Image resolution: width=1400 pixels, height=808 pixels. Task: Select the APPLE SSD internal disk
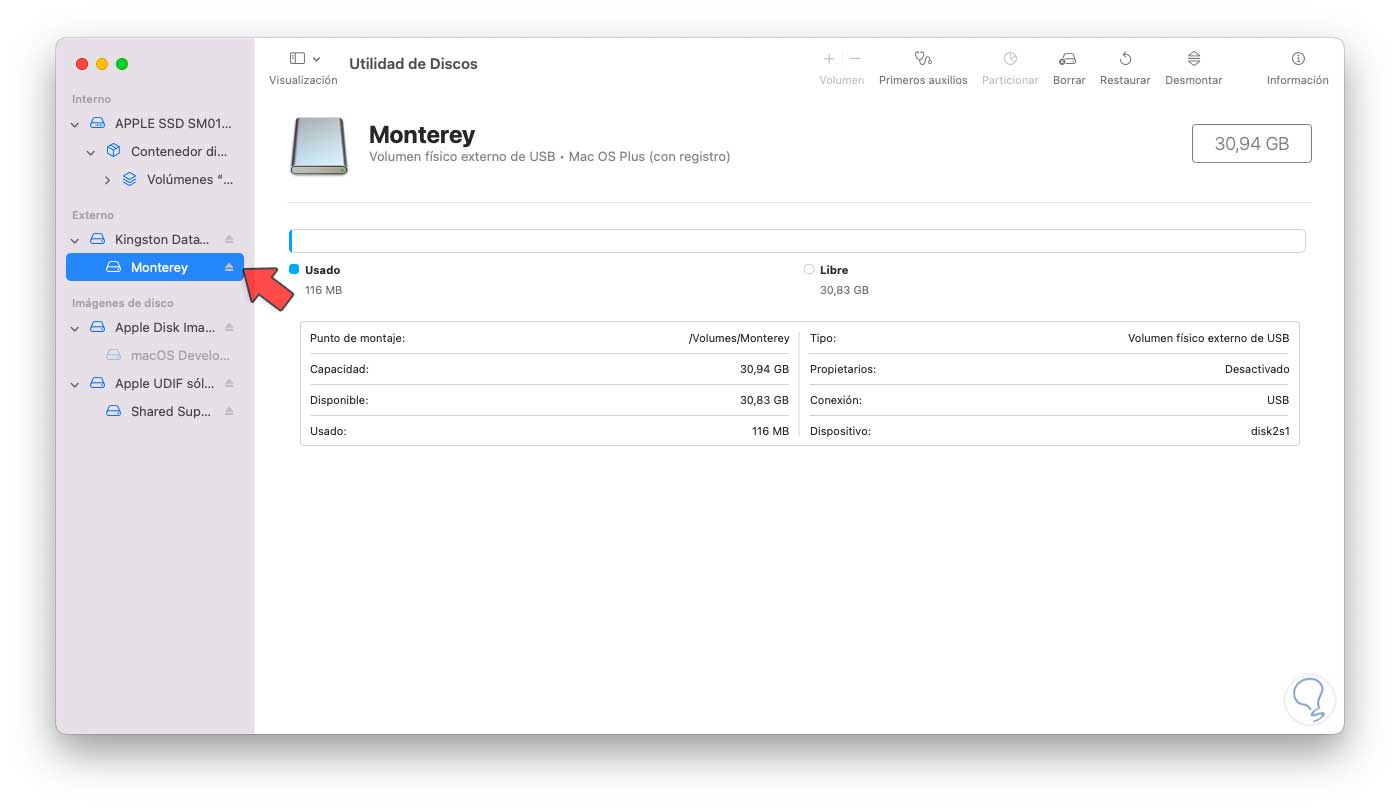click(155, 124)
